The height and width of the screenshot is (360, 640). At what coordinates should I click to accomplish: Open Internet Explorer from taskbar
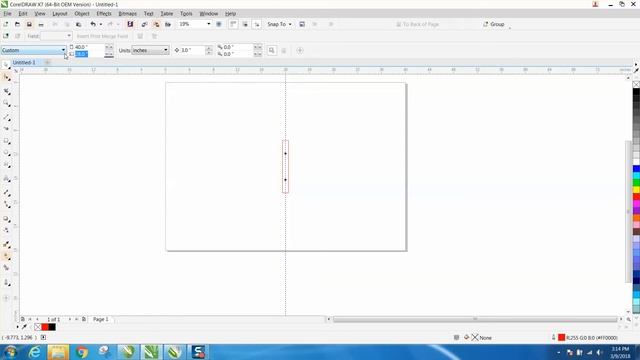click(x=34, y=352)
